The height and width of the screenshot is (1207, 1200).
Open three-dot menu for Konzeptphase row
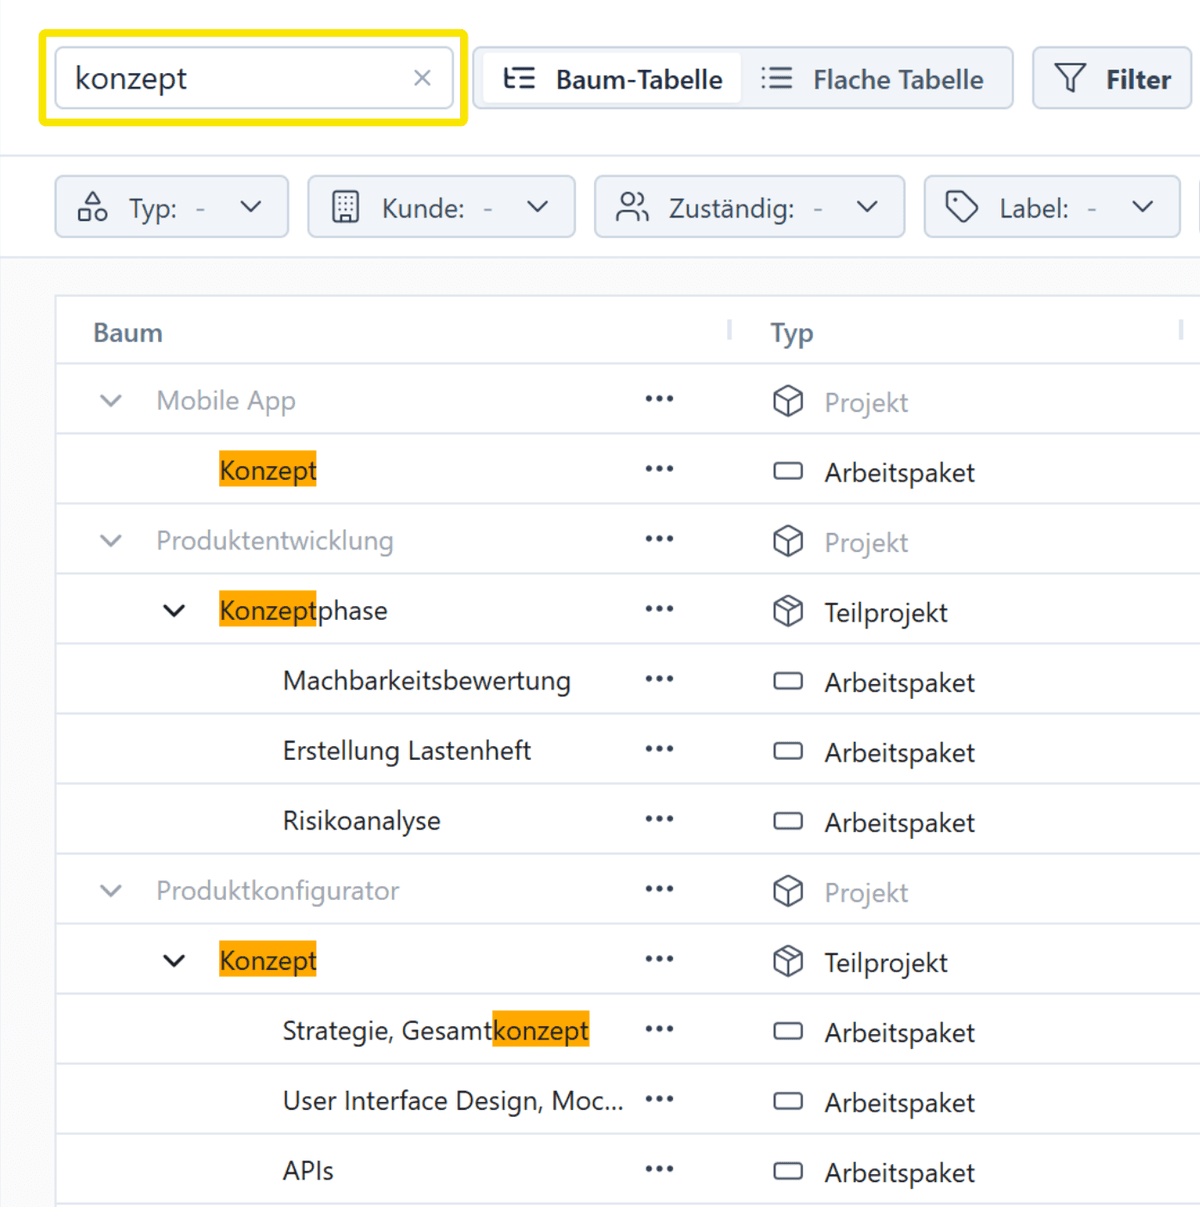click(x=659, y=609)
